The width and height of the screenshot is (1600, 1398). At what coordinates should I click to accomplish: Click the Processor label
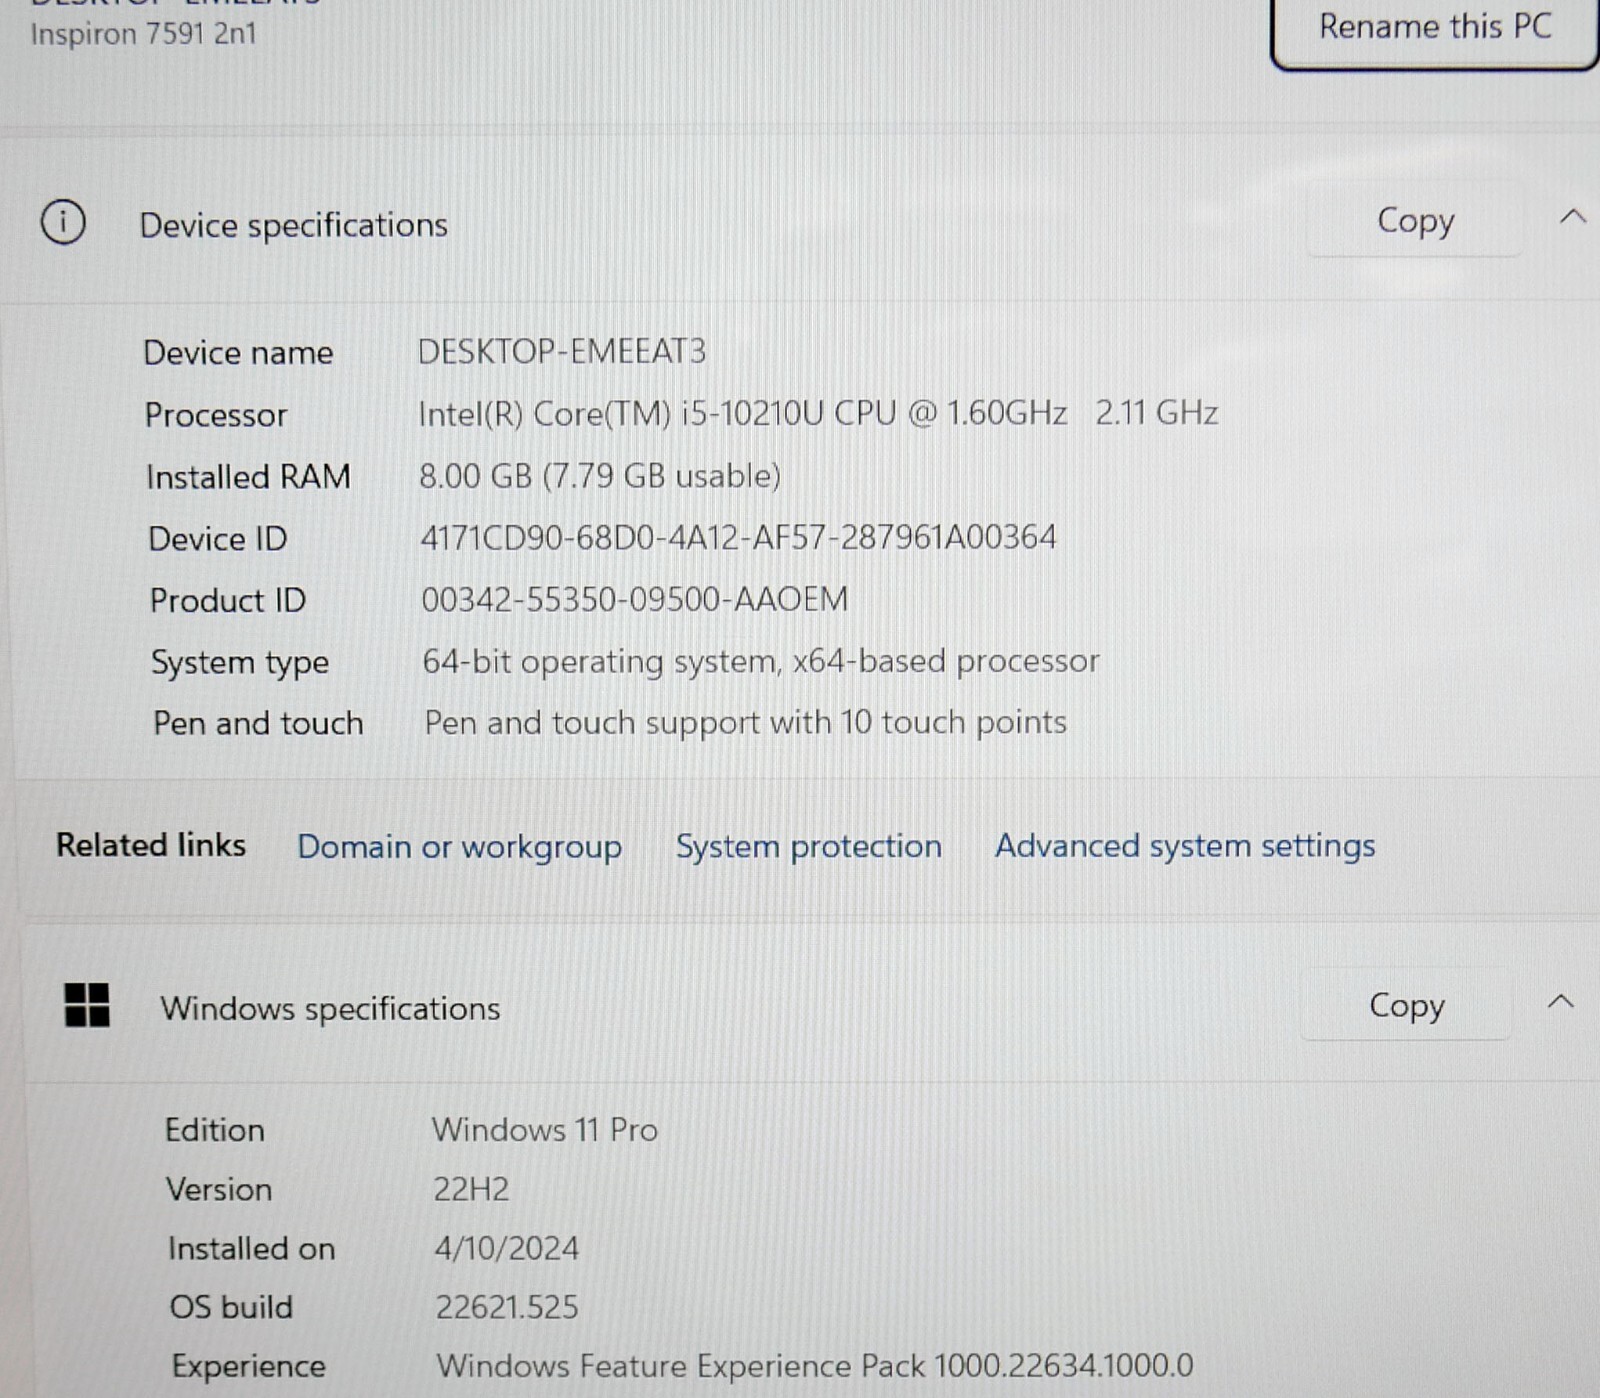[x=216, y=414]
